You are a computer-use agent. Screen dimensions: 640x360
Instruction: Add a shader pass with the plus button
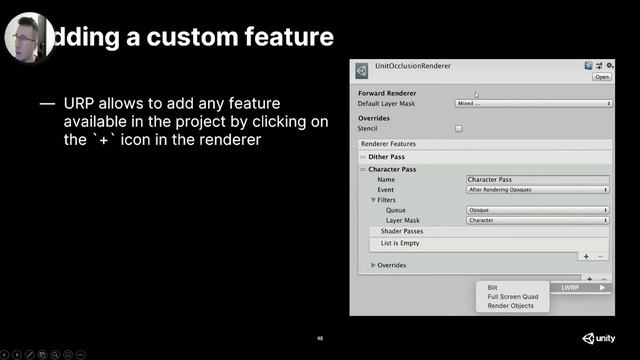click(x=586, y=256)
